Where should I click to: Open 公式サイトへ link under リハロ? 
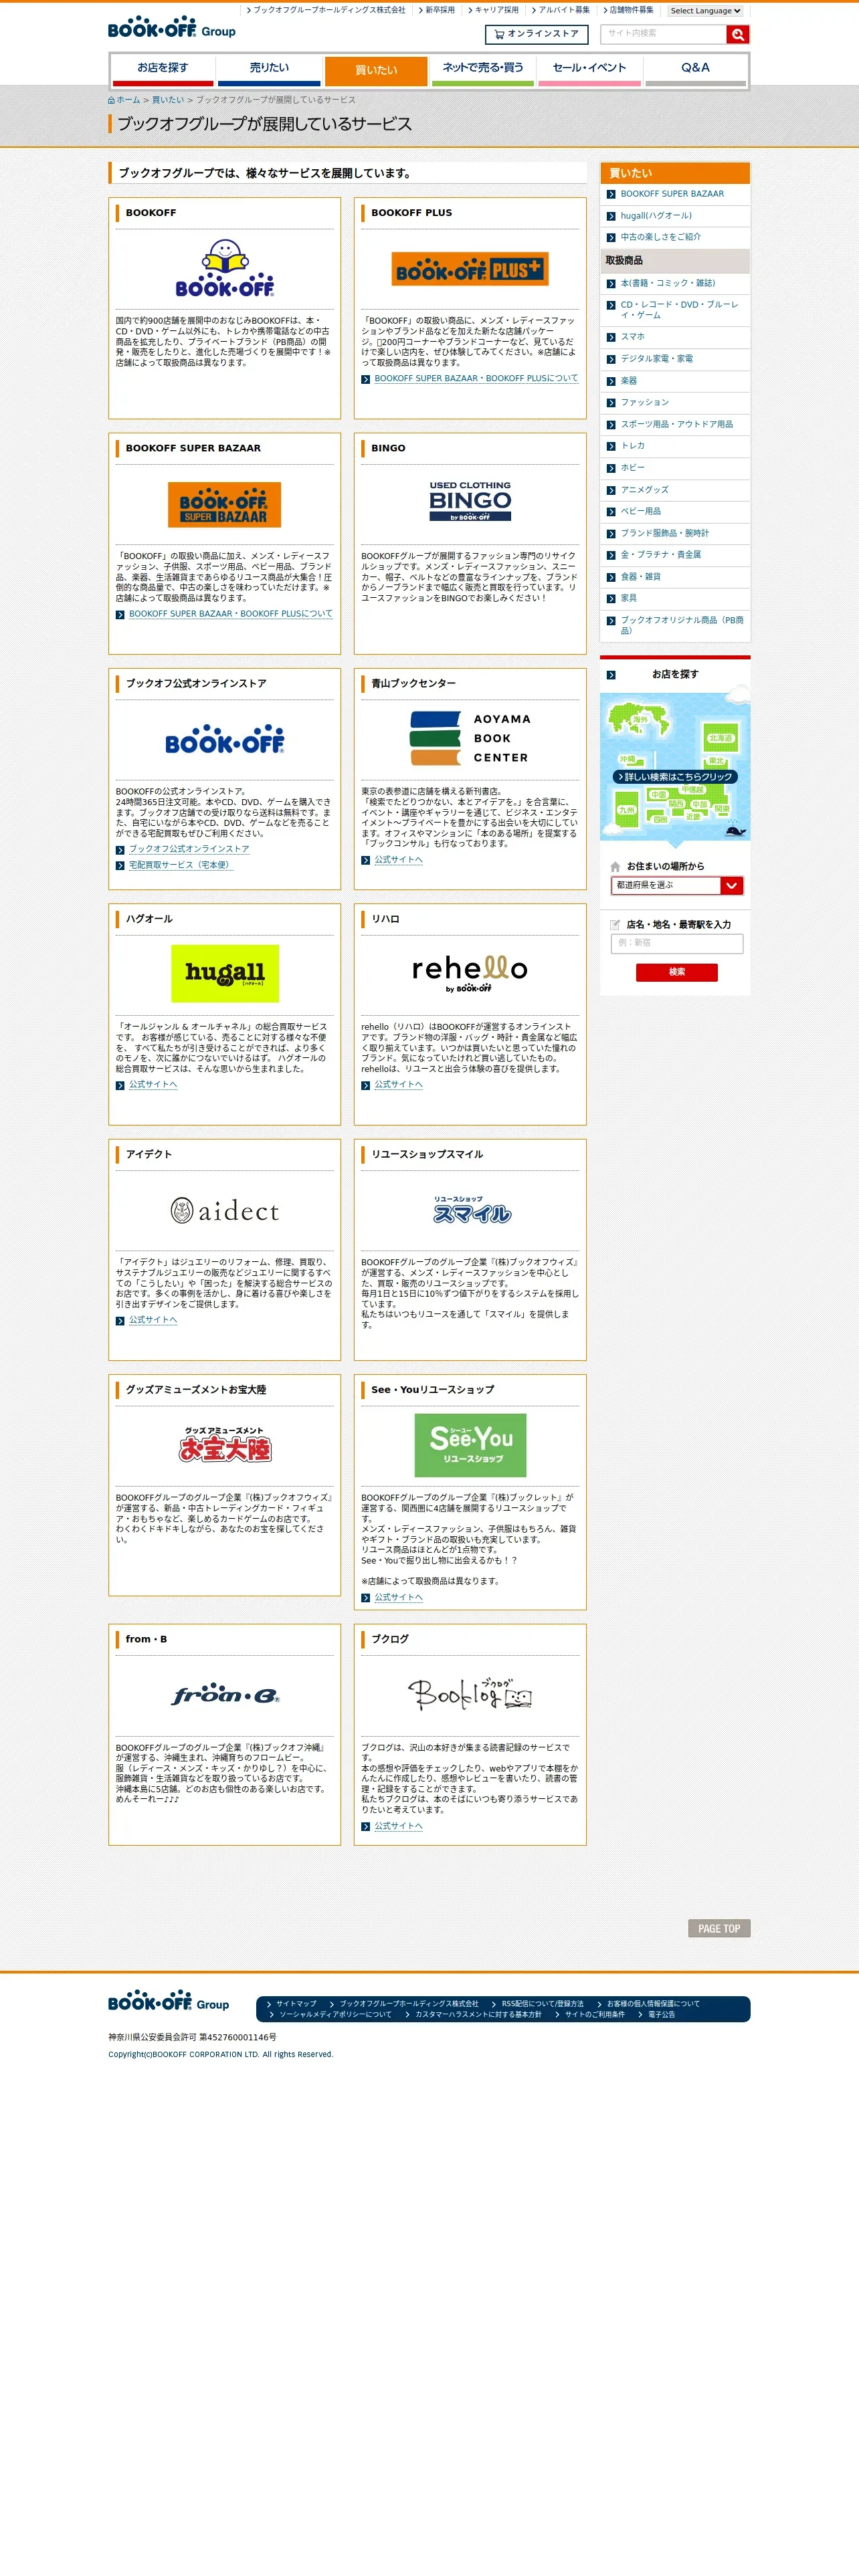(398, 1085)
